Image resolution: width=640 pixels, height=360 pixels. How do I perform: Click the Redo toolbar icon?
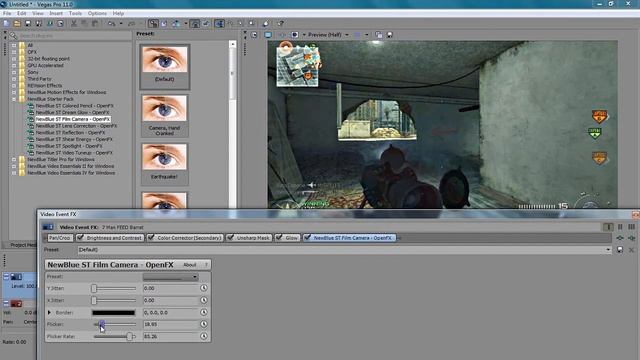(x=131, y=24)
